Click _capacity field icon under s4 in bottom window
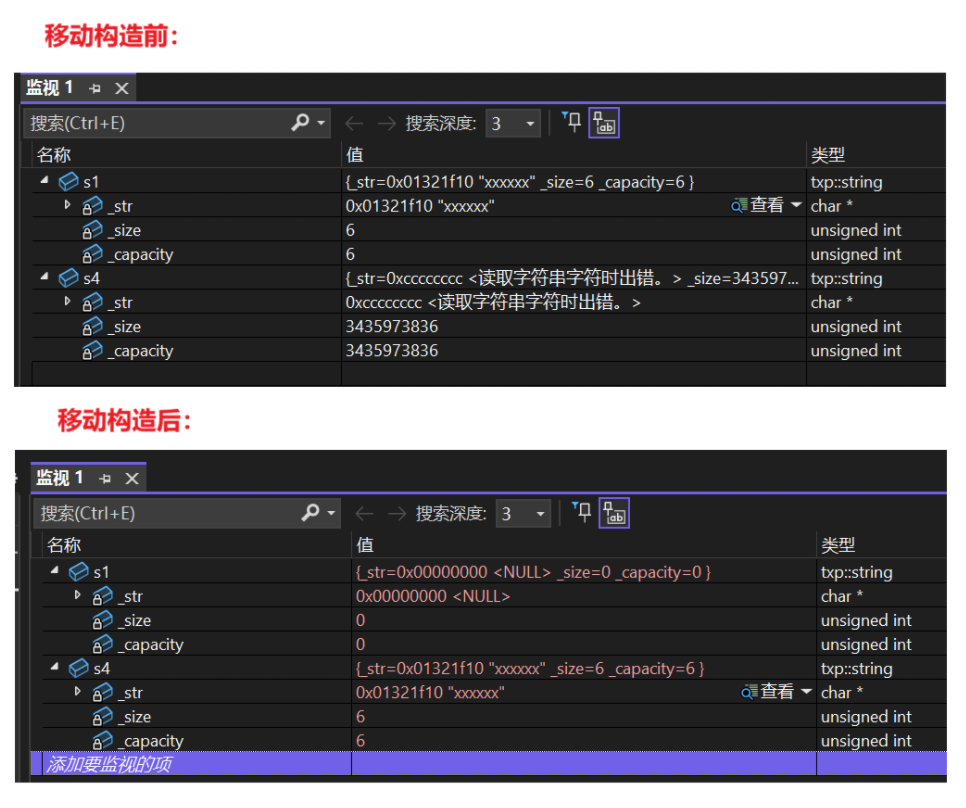 tap(102, 741)
